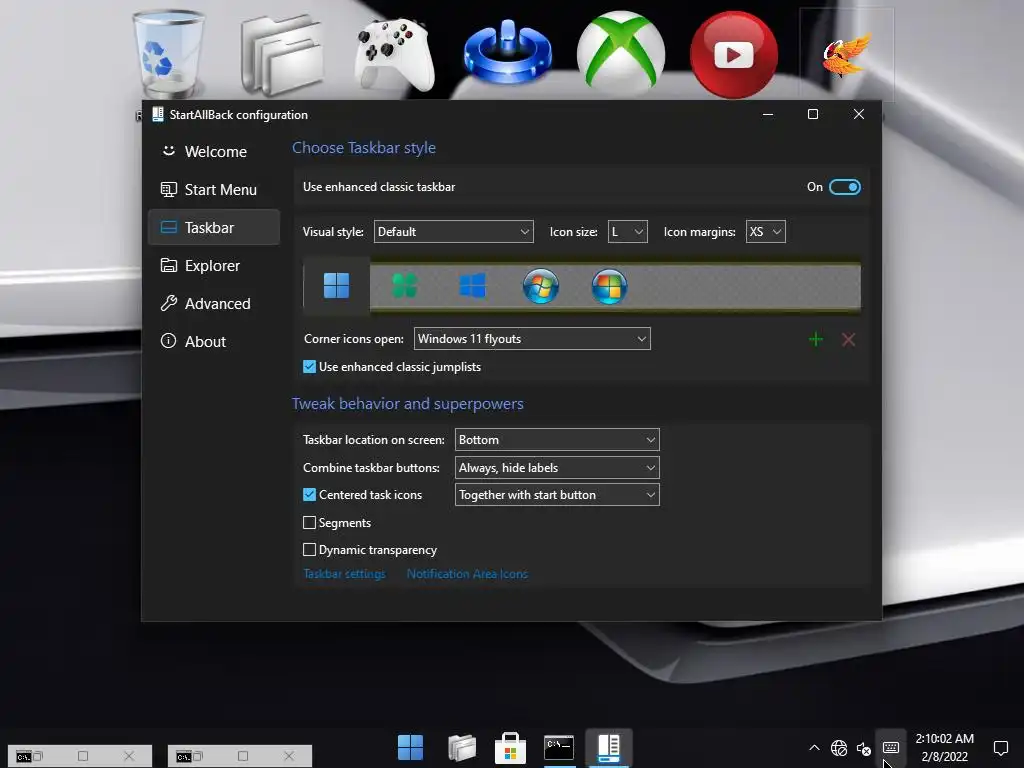Add a custom start button image with plus

pyautogui.click(x=816, y=340)
